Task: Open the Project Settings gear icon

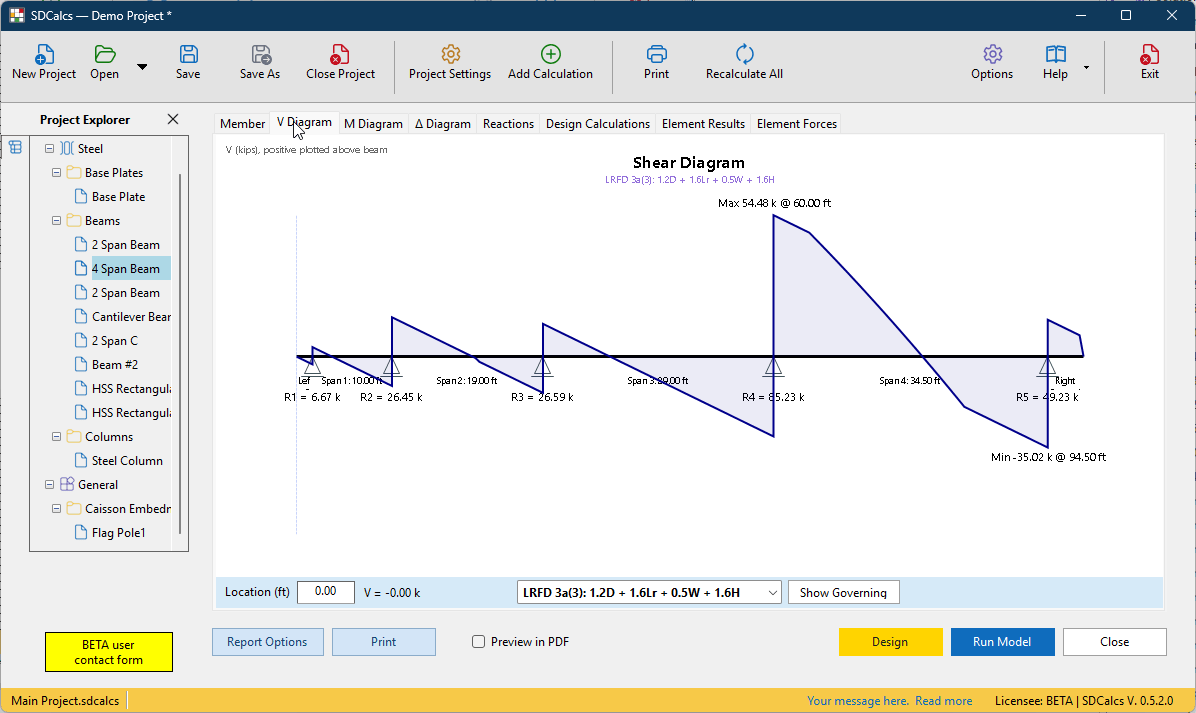Action: 450,54
